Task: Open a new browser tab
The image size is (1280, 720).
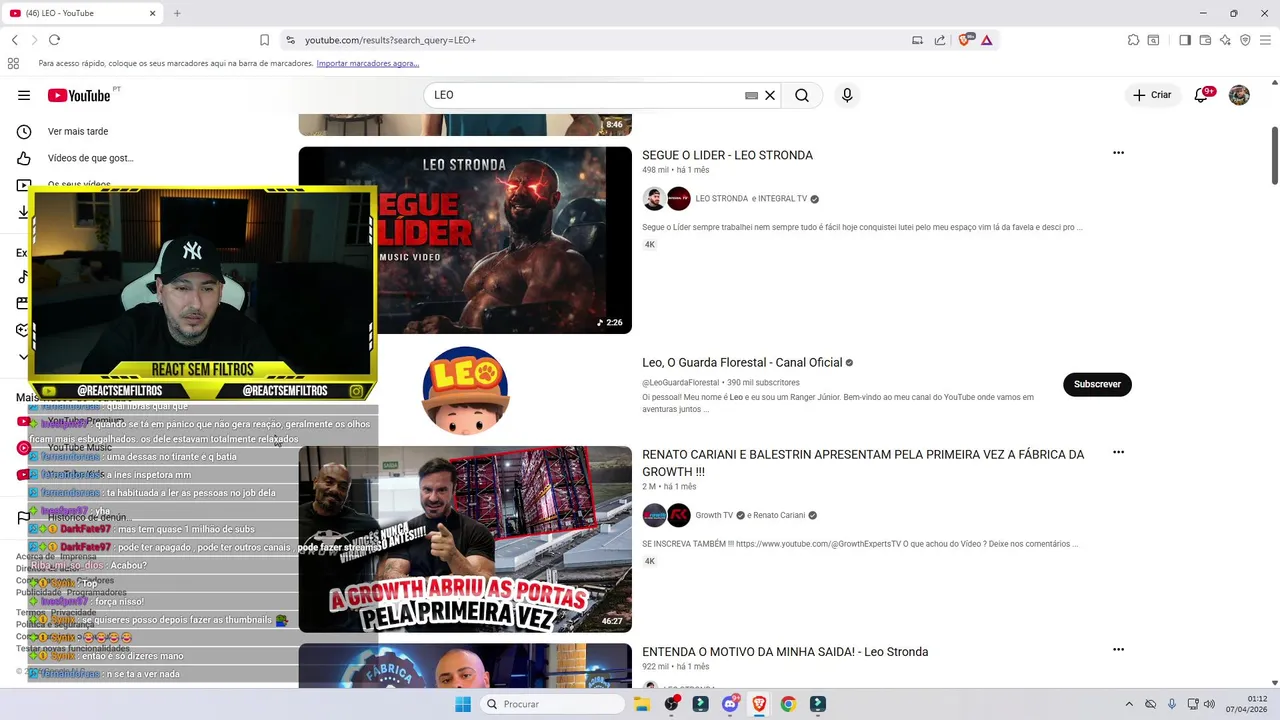Action: (177, 13)
